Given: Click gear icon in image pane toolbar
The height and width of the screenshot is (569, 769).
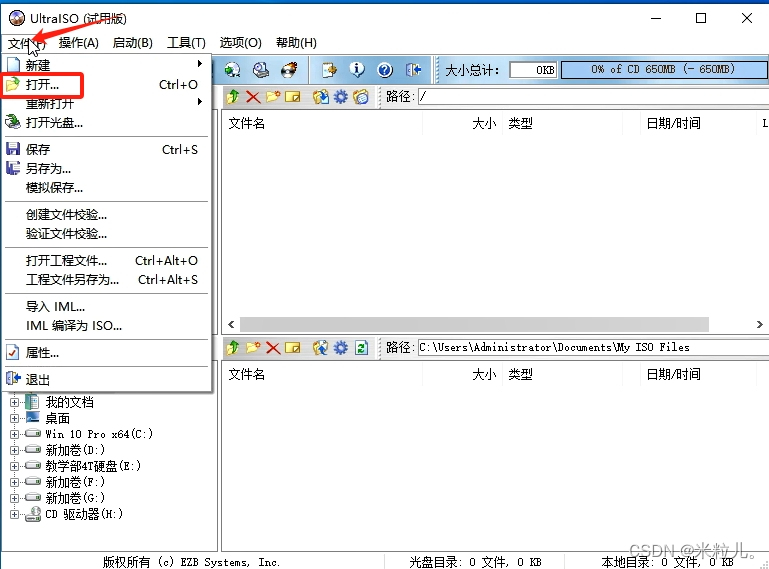Looking at the screenshot, I should [340, 97].
